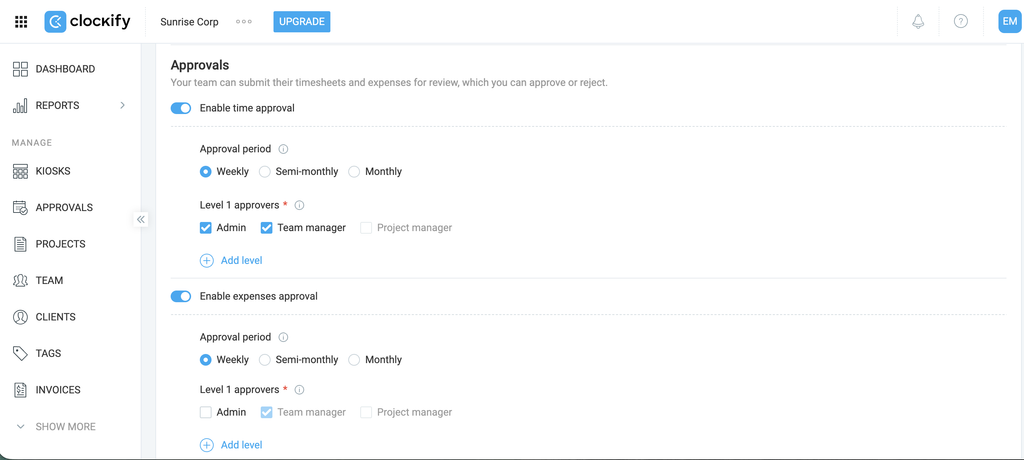
Task: Click the Invoices icon in sidebar
Action: coord(20,390)
